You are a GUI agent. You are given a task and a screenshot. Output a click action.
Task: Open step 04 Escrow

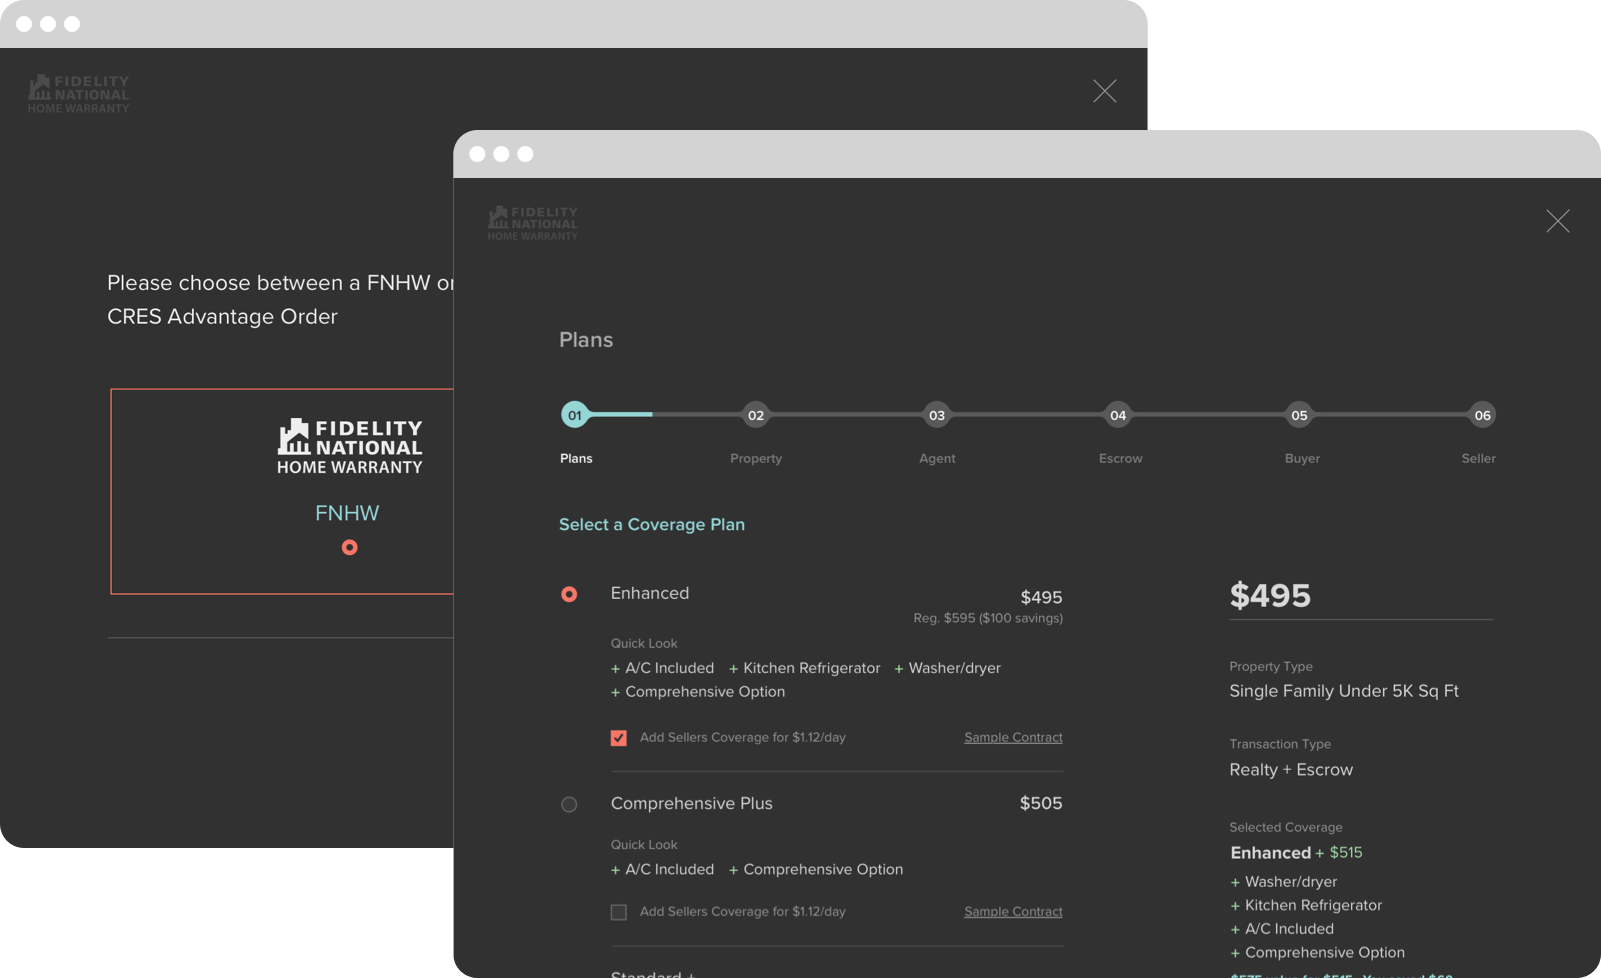(1118, 415)
